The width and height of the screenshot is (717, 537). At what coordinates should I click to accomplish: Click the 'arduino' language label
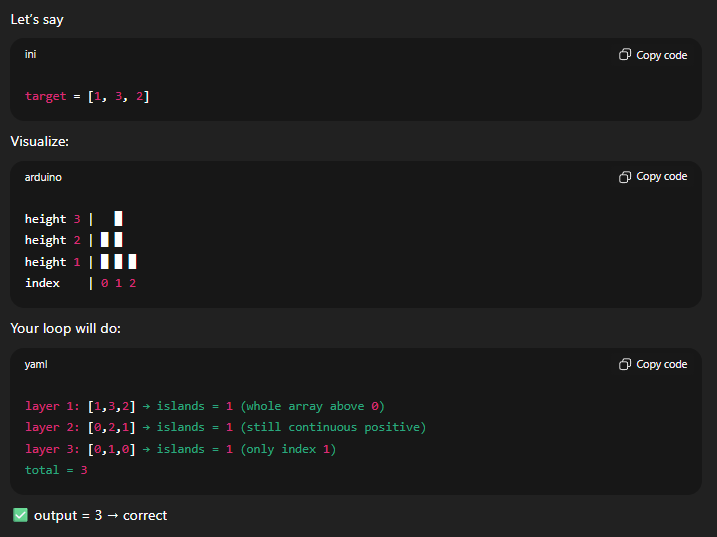pos(43,177)
